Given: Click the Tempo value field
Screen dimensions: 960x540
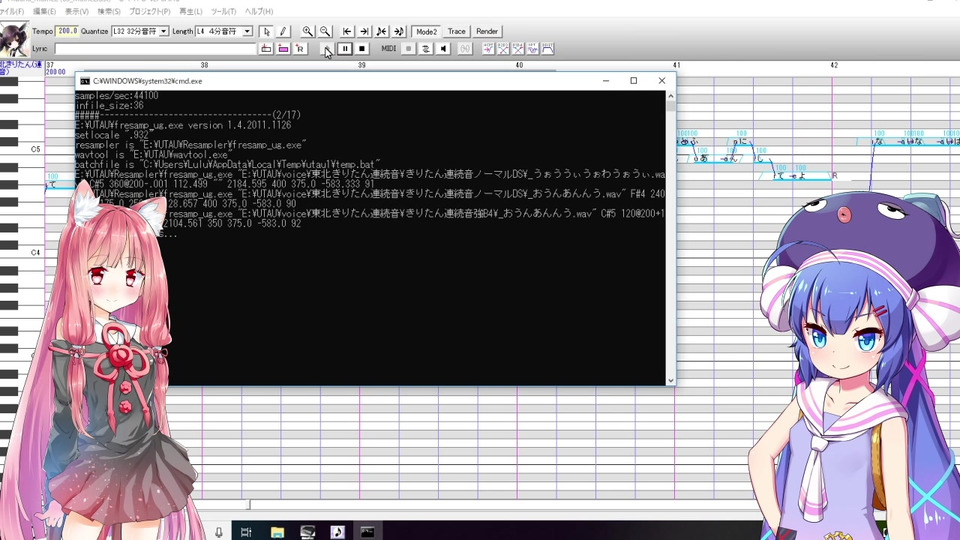Looking at the screenshot, I should (x=67, y=31).
